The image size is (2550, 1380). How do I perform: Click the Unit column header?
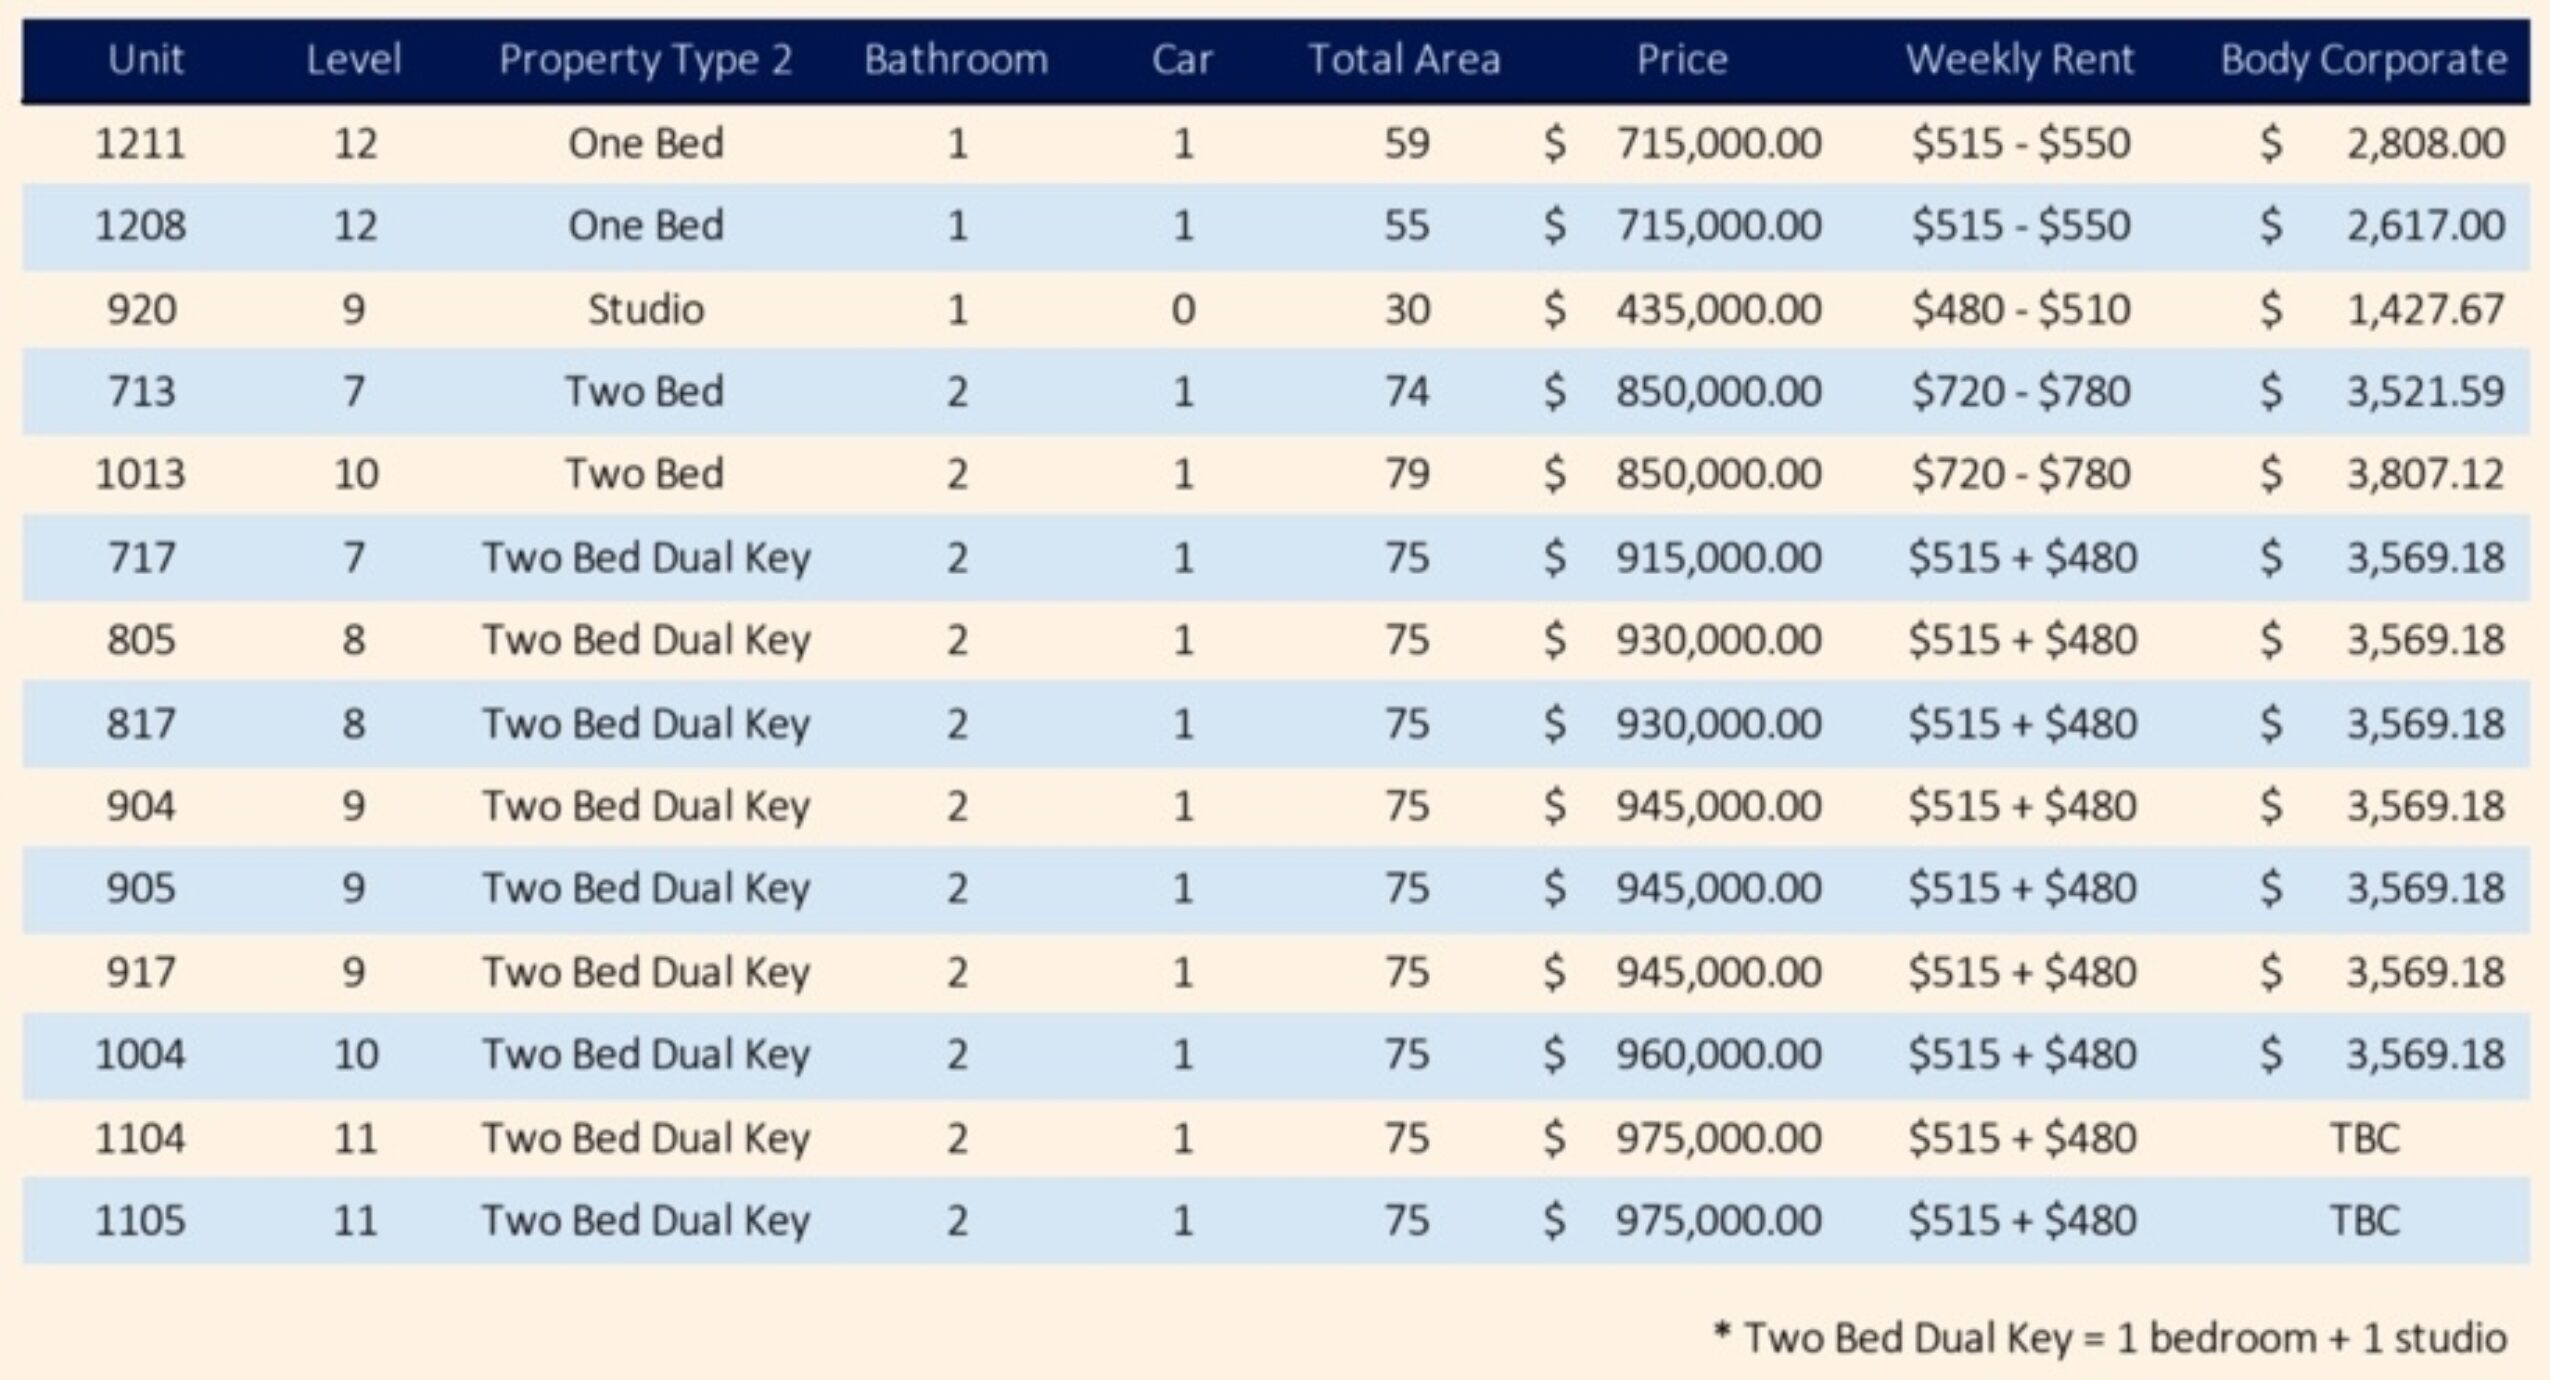145,60
